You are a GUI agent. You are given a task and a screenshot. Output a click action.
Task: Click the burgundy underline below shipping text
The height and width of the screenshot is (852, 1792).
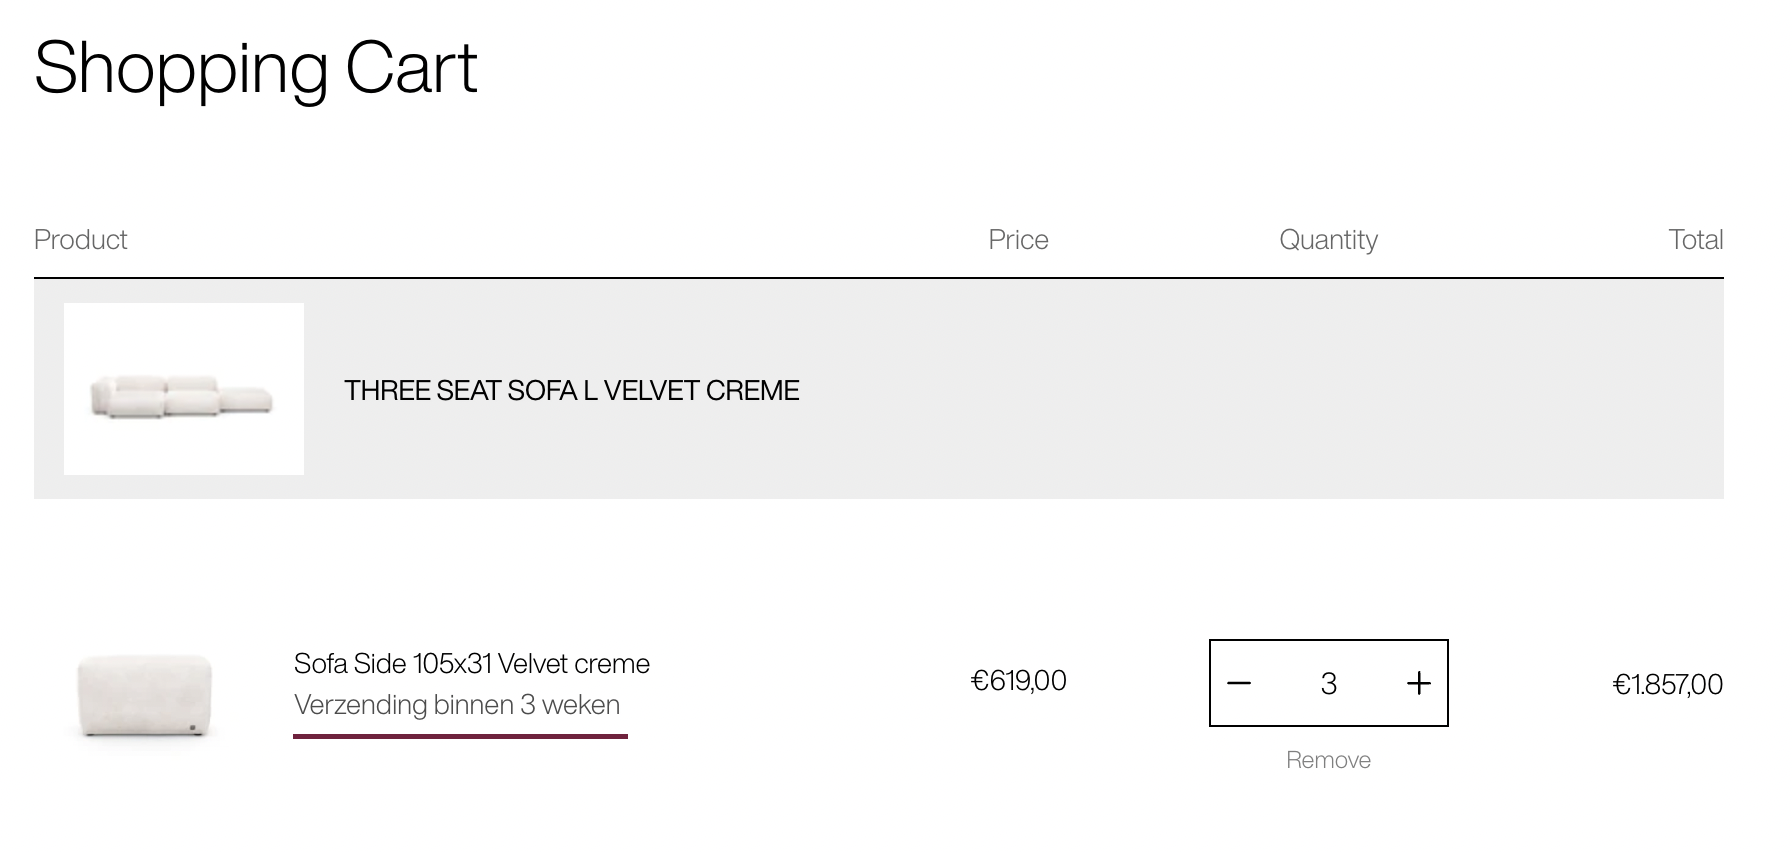(x=460, y=737)
